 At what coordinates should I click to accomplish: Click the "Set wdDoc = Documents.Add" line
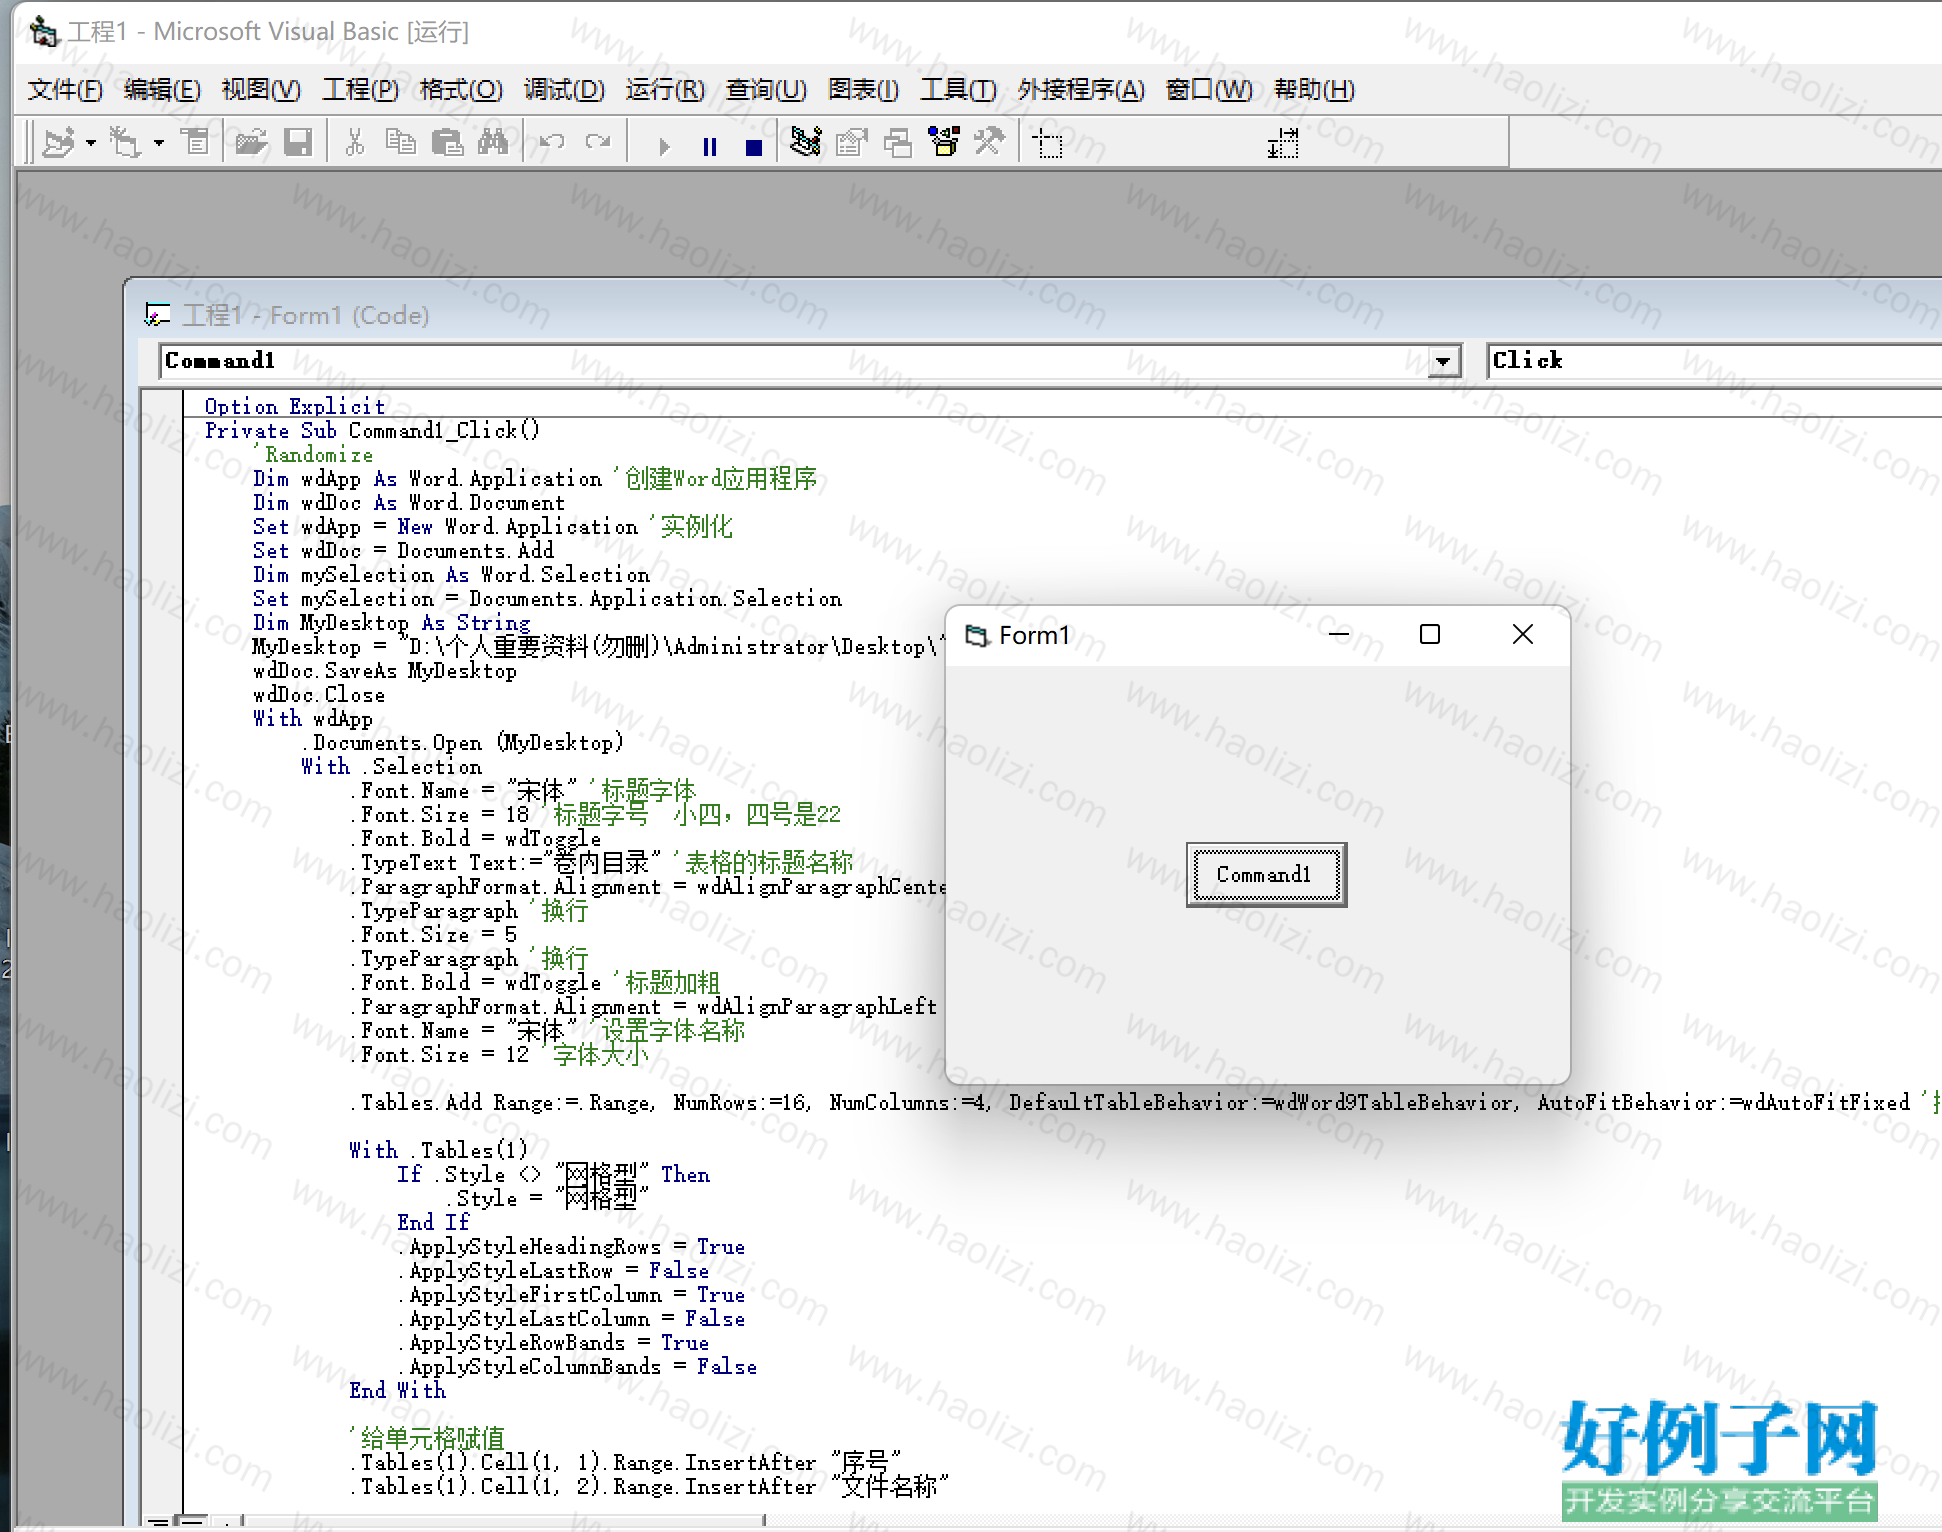click(x=403, y=550)
